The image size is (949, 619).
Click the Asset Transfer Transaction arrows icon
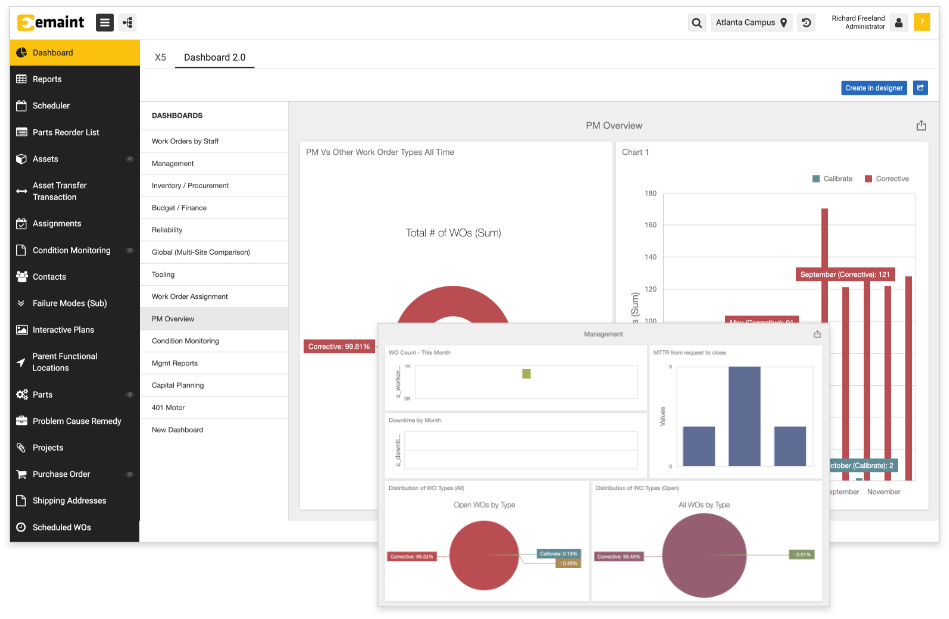coord(21,191)
